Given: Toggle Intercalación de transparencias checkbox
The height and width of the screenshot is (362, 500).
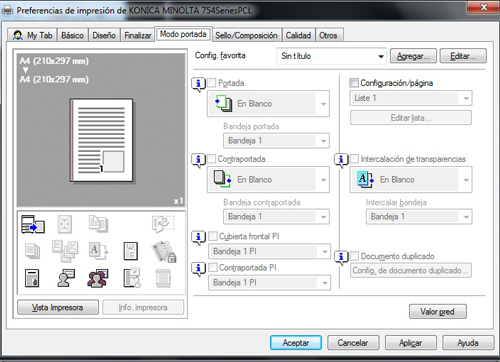Looking at the screenshot, I should click(354, 159).
